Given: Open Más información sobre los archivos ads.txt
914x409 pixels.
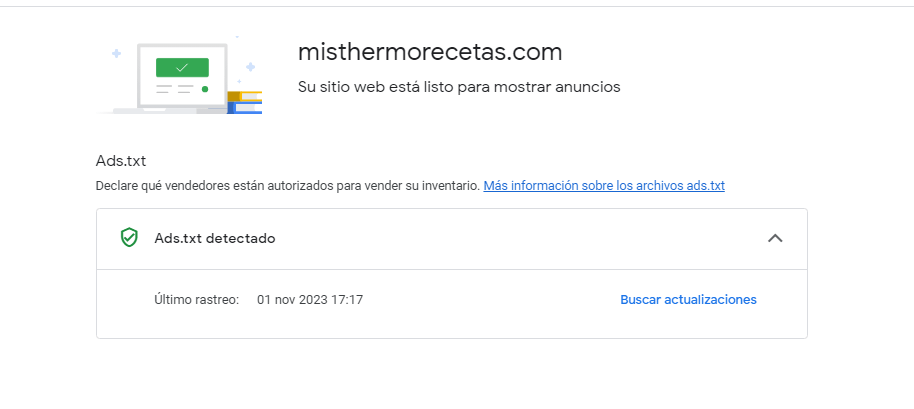Looking at the screenshot, I should click(604, 186).
